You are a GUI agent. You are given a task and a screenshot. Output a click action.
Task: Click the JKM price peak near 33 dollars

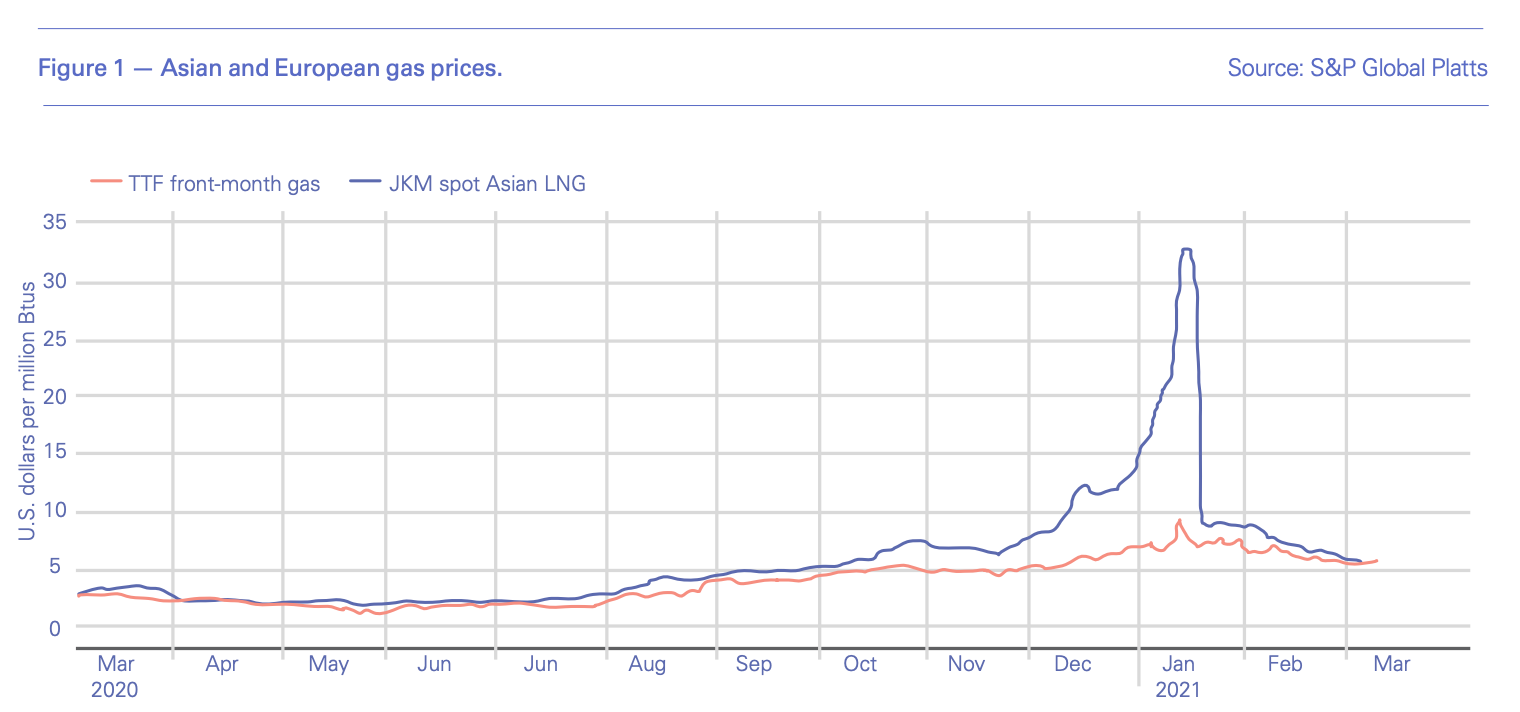[x=1186, y=249]
